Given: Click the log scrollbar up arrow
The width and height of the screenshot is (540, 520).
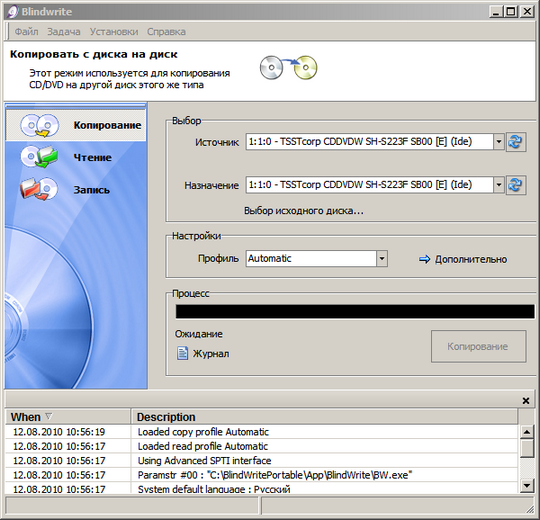Looking at the screenshot, I should (527, 431).
